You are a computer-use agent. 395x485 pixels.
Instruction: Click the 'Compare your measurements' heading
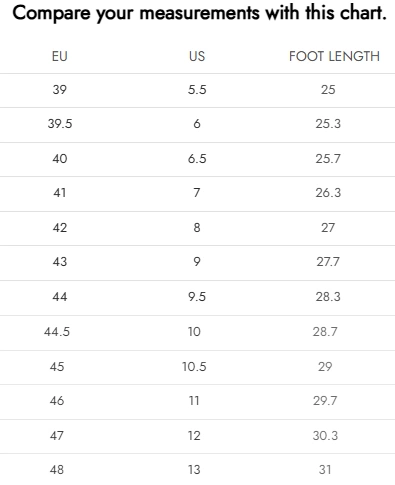199,13
